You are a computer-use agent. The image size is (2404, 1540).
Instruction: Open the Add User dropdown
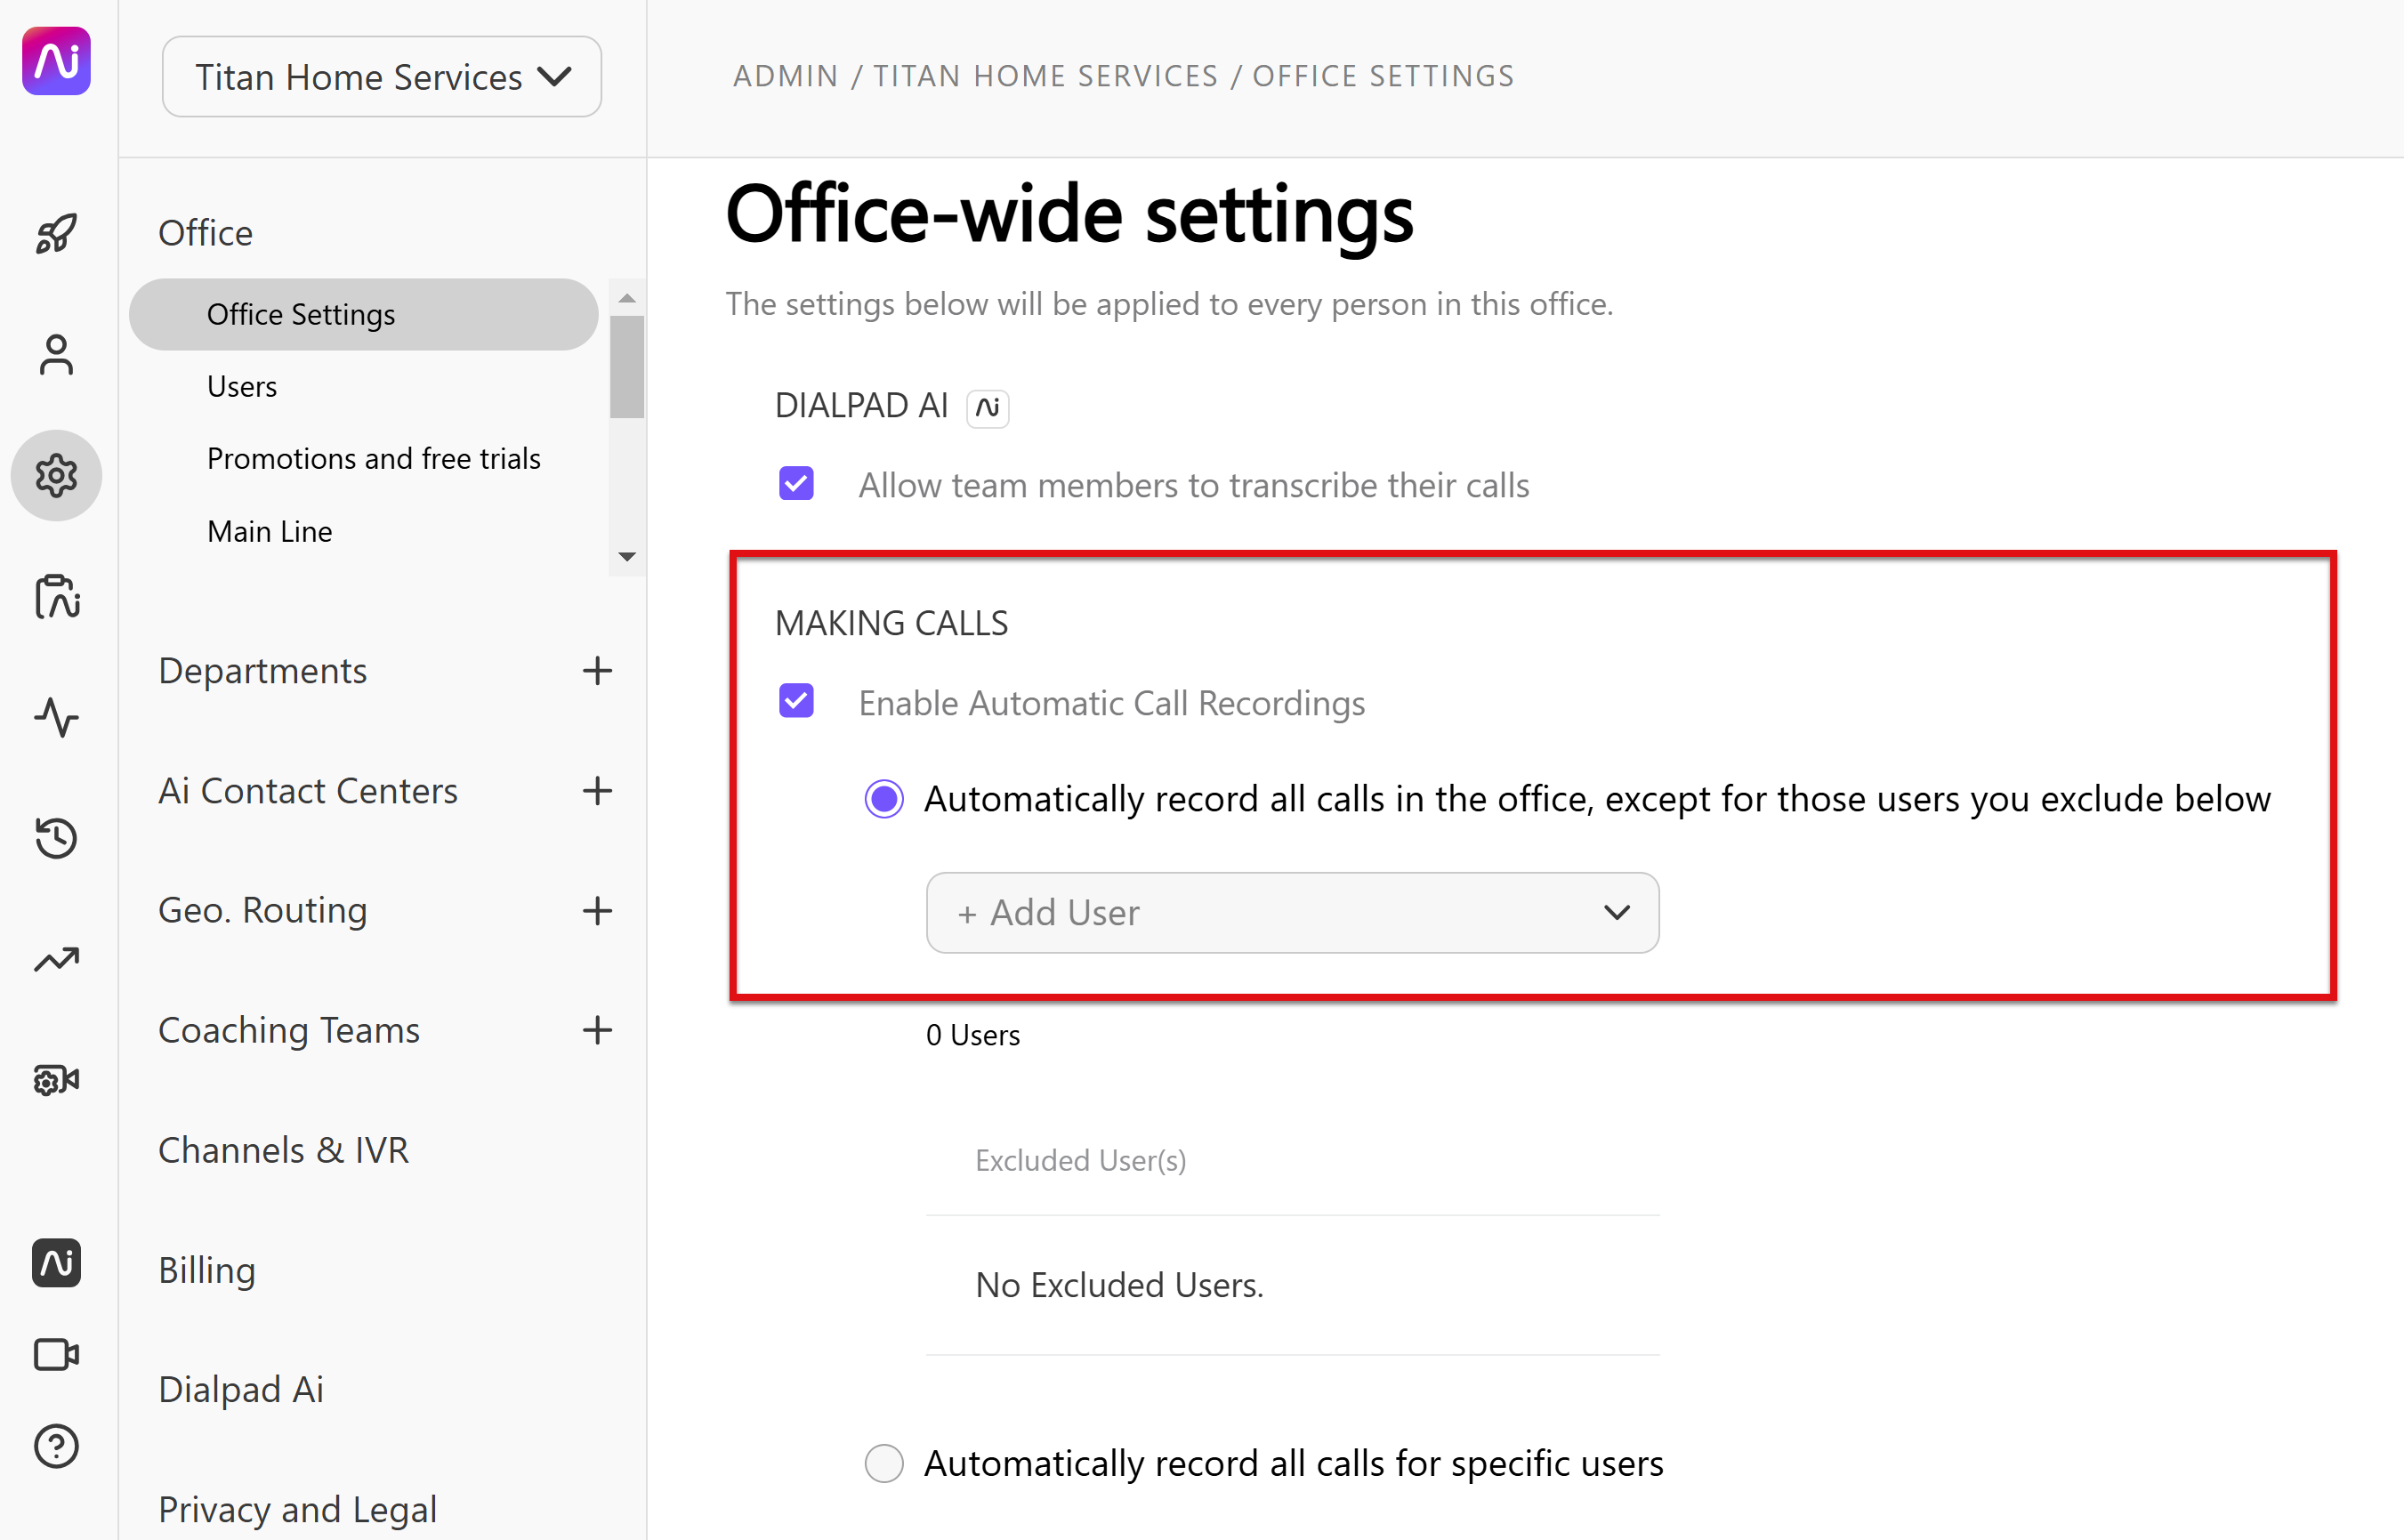1292,912
